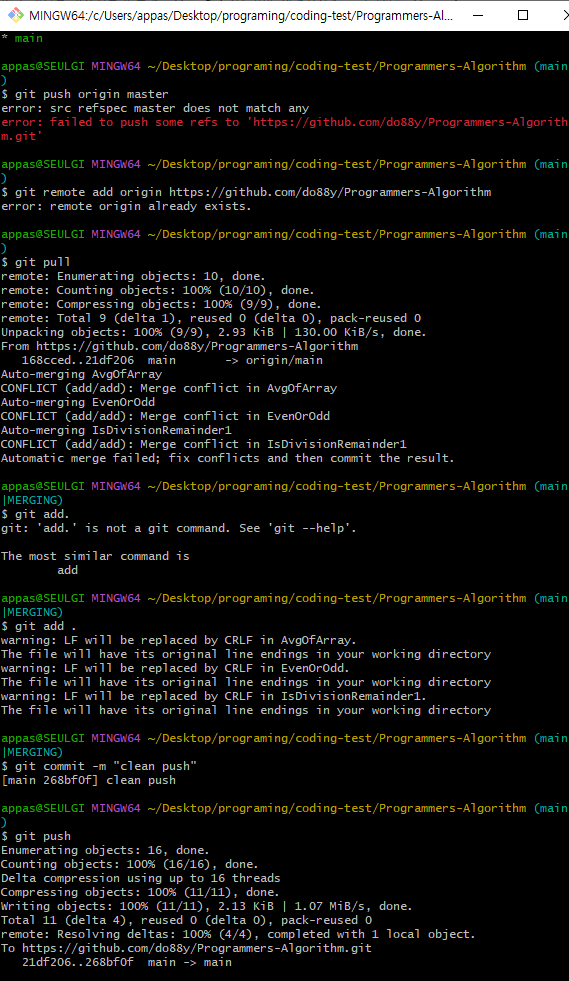This screenshot has width=569, height=981.
Task: Click the '$ git add .' command
Action: [39, 626]
